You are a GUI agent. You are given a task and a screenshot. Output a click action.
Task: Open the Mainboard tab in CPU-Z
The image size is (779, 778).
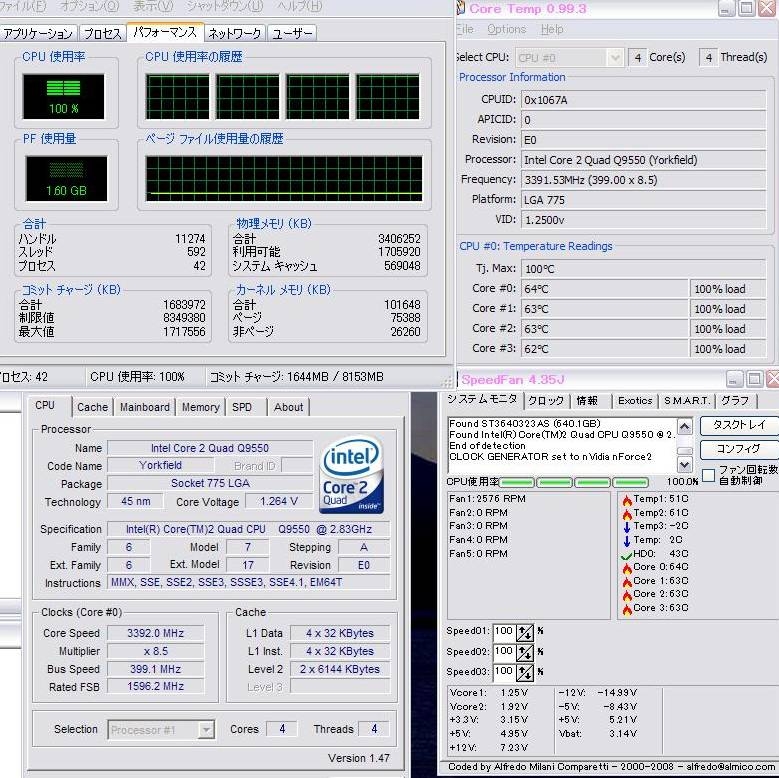(x=145, y=407)
